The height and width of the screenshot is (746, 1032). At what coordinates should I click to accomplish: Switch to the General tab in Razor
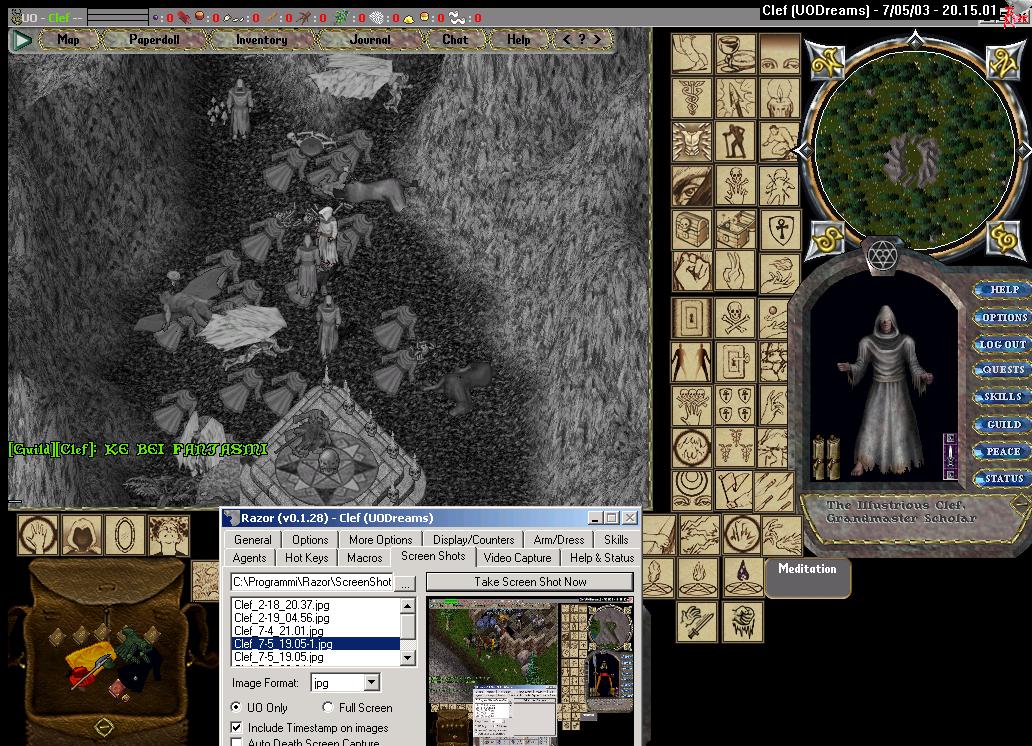coord(253,540)
